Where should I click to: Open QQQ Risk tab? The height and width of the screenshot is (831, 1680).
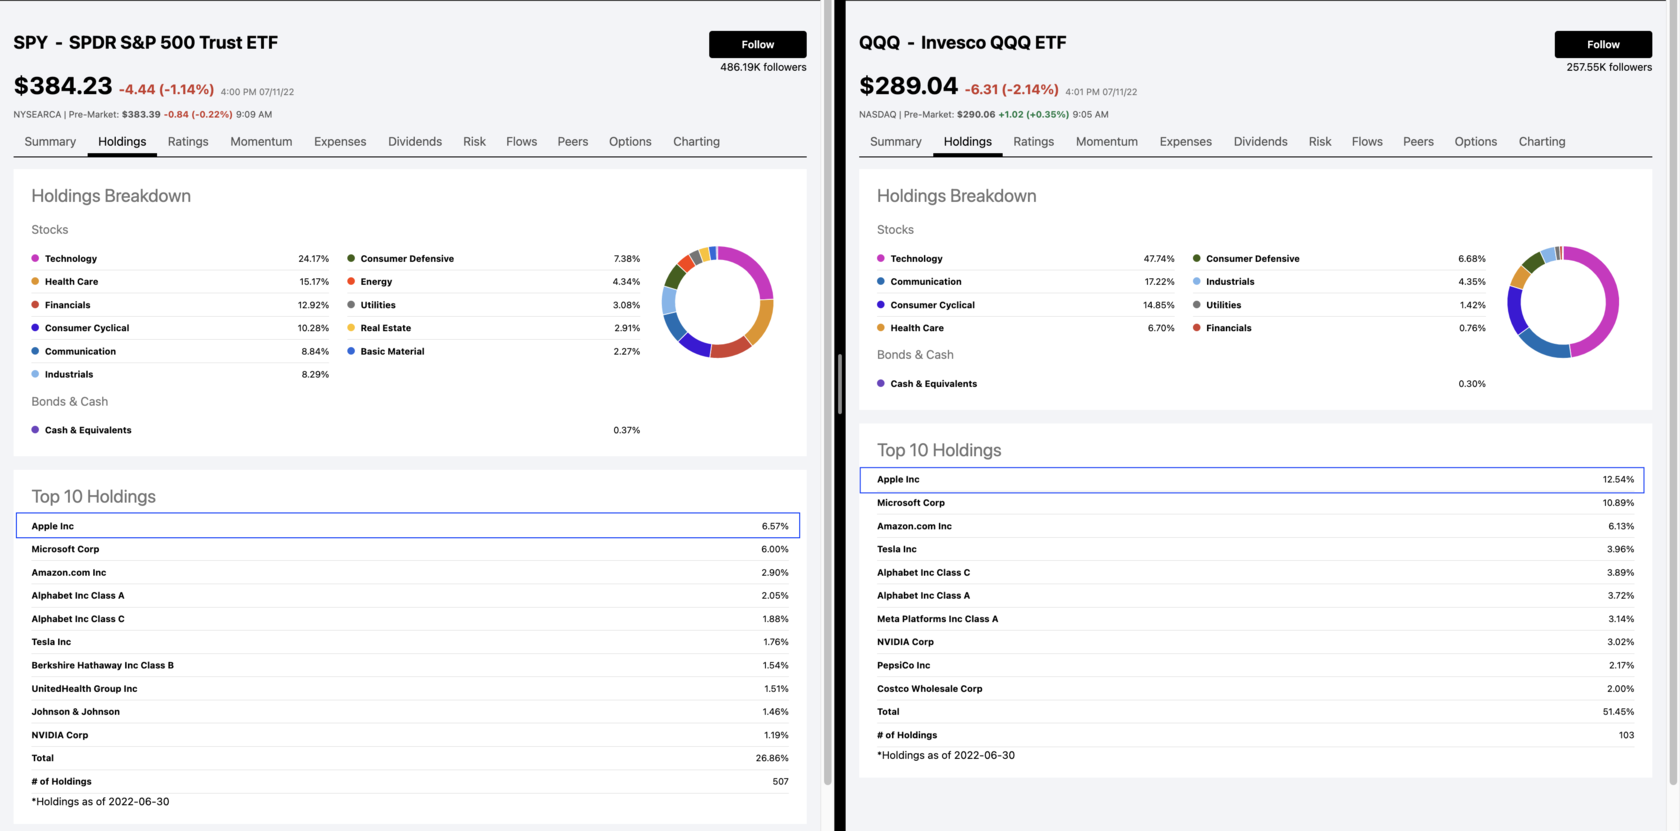click(1320, 142)
